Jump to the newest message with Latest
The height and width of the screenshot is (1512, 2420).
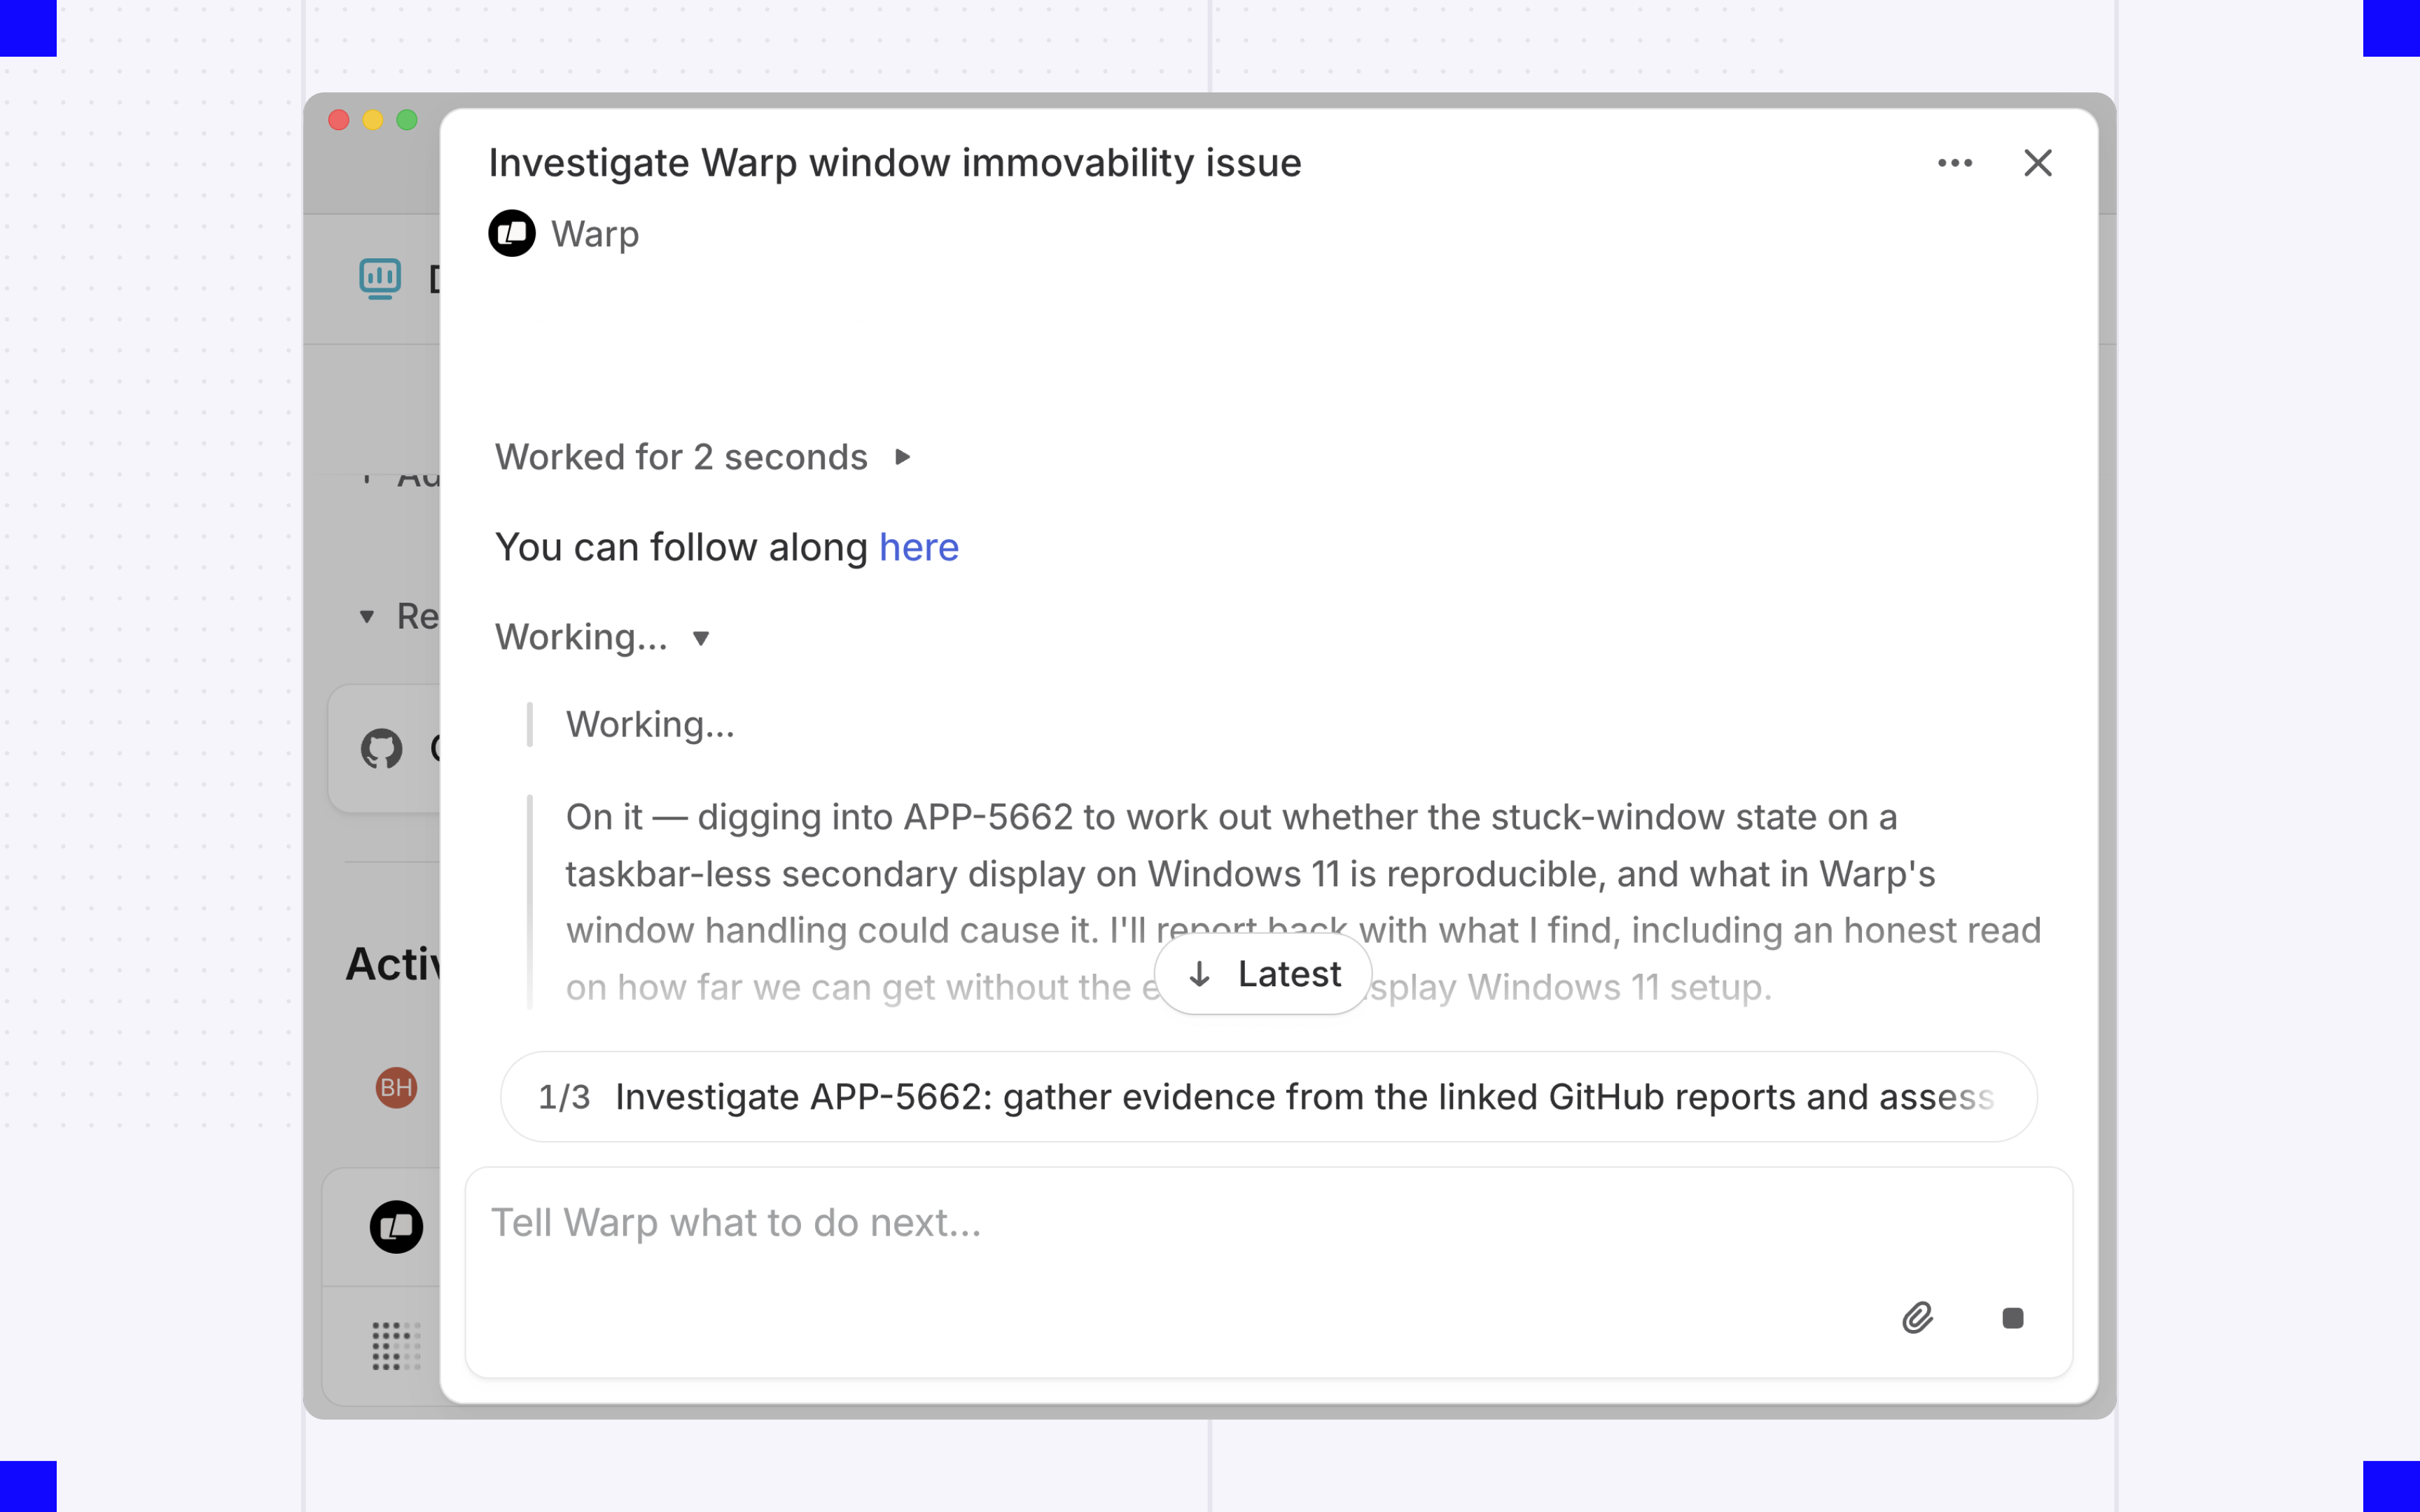click(1263, 974)
